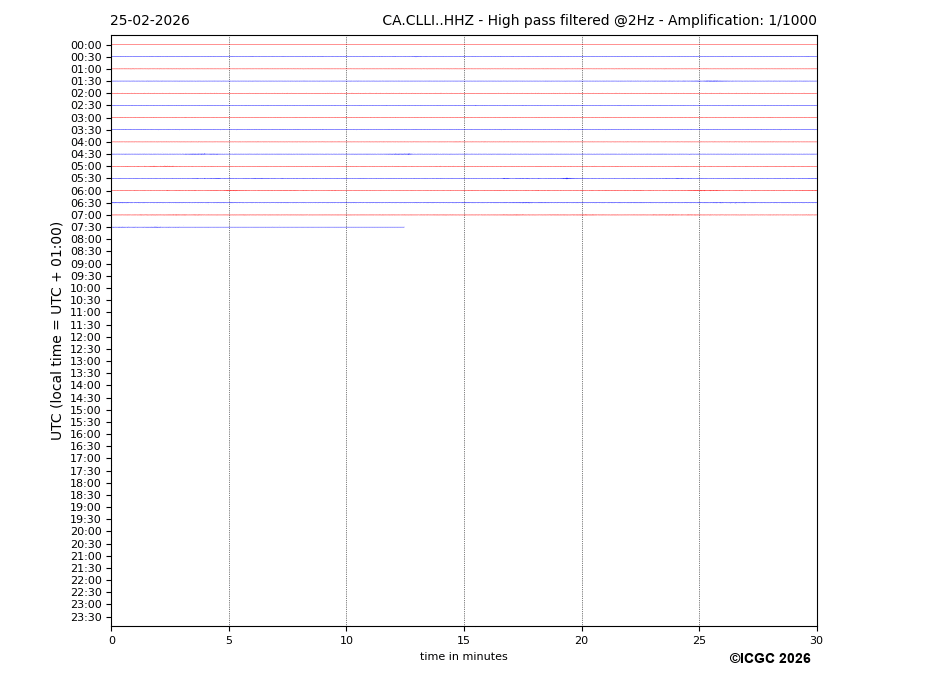Image resolution: width=927 pixels, height=696 pixels.
Task: Select the 23:30 time row label
Action: [x=86, y=617]
